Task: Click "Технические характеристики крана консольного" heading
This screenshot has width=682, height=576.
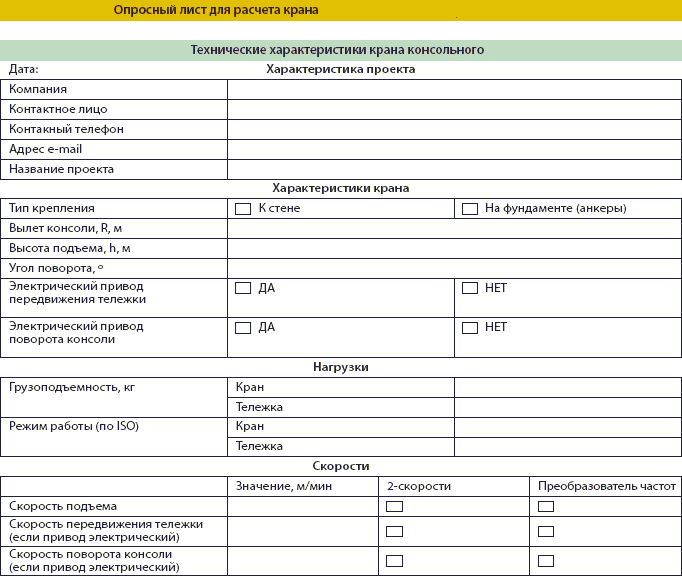Action: [x=337, y=50]
